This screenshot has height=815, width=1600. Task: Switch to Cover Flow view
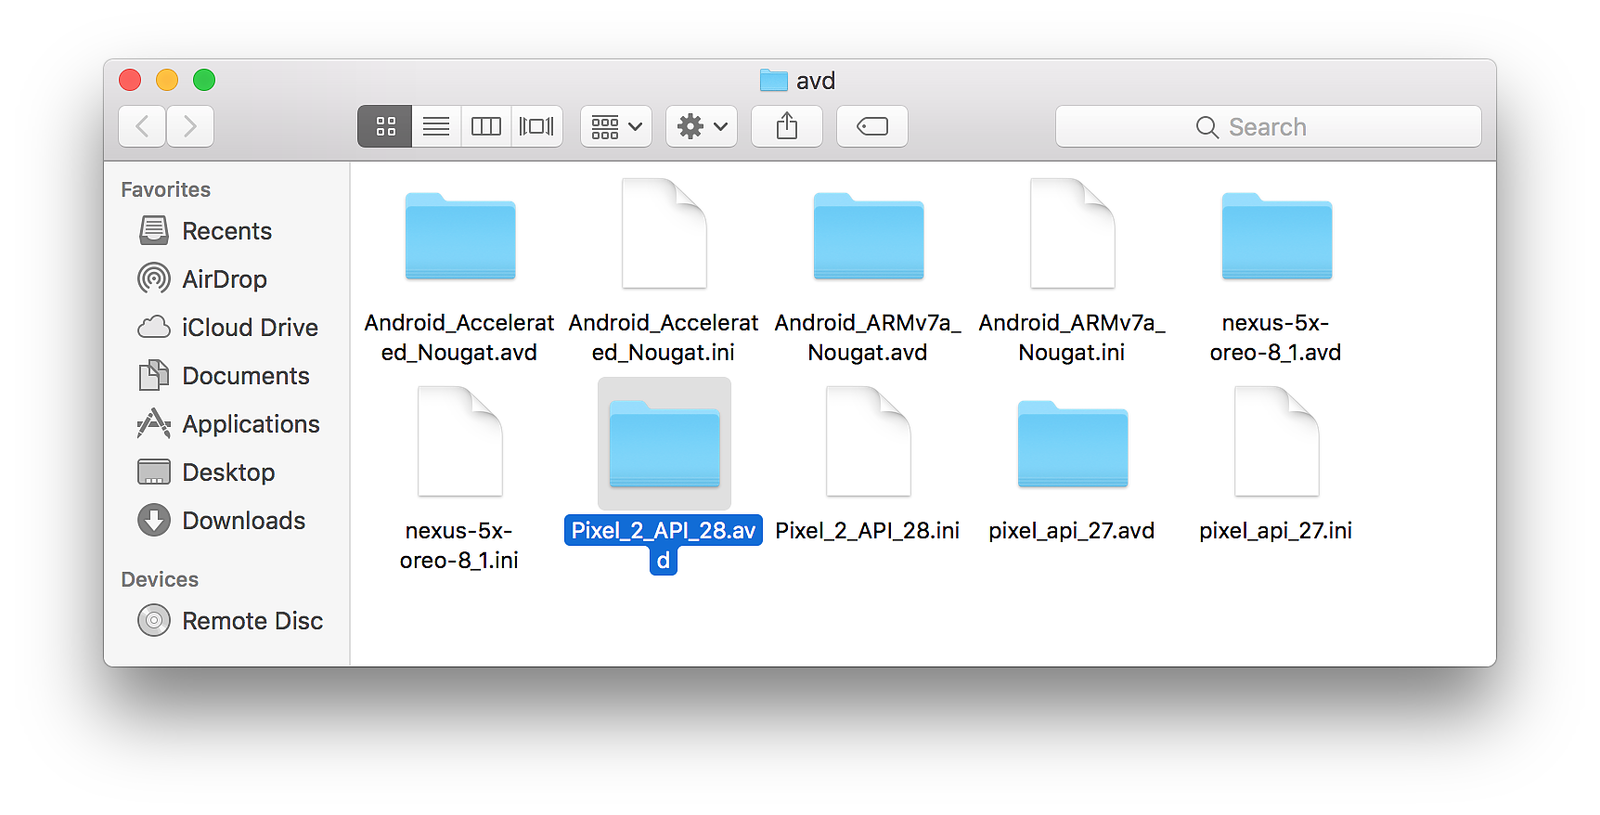(x=537, y=127)
